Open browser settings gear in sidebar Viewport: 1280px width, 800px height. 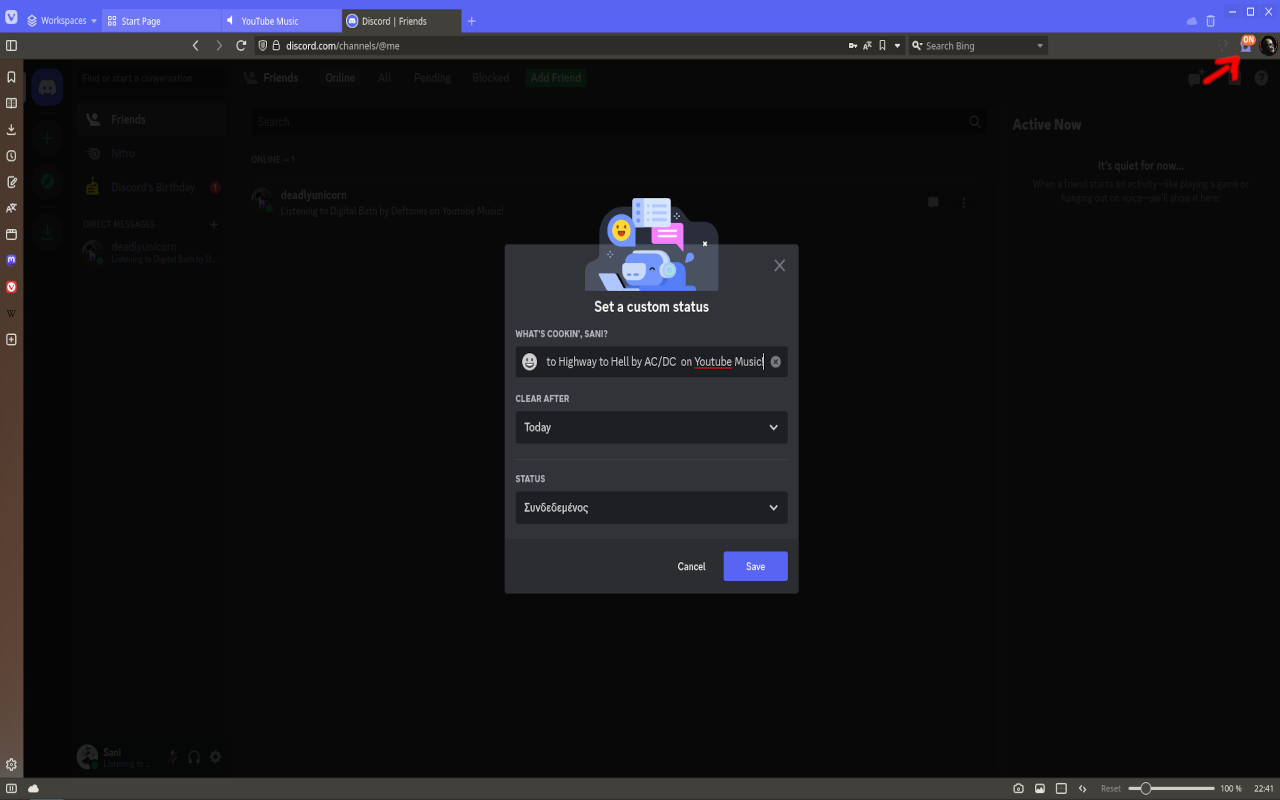(11, 765)
